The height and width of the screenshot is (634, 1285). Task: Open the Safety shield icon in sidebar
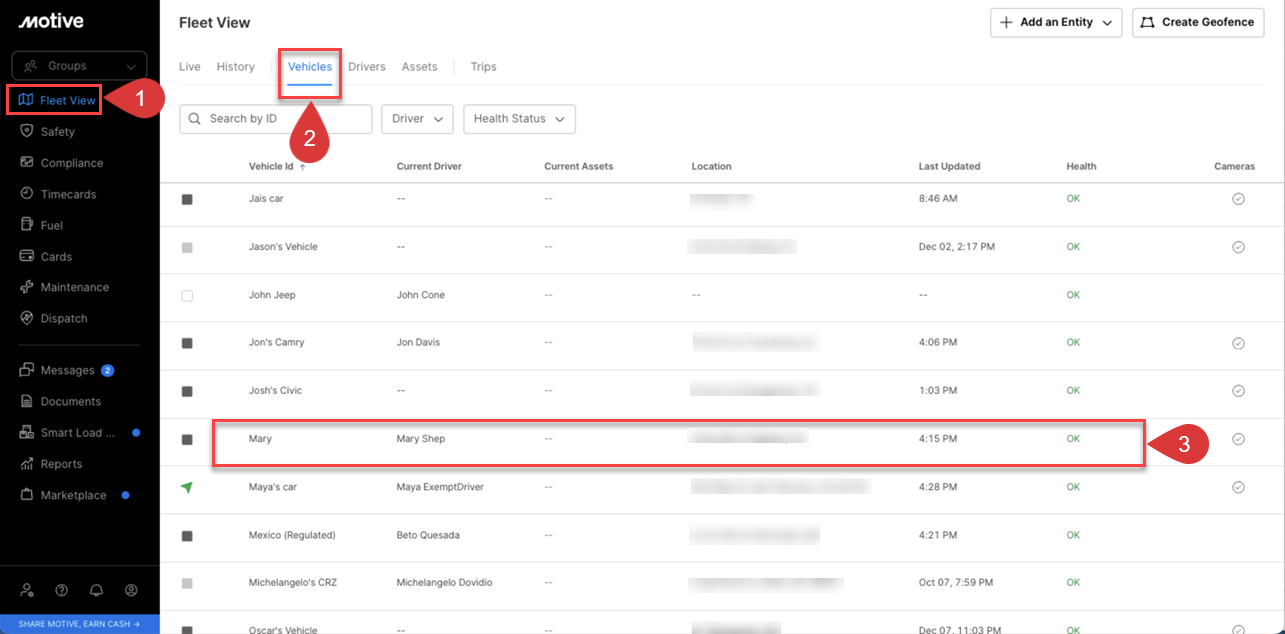coord(27,131)
